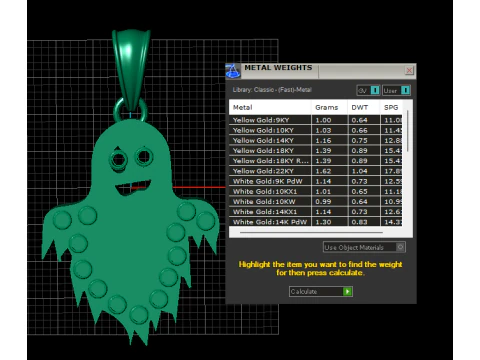Close the Metal Weights dialog
Screen dimensions: 480x360
point(409,70)
